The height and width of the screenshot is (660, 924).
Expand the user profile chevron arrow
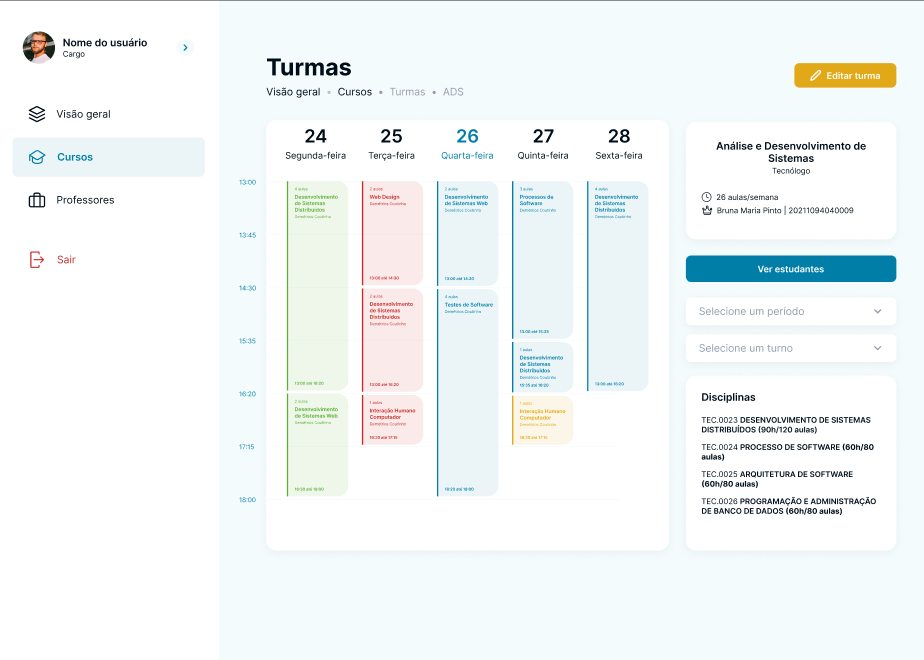point(185,47)
